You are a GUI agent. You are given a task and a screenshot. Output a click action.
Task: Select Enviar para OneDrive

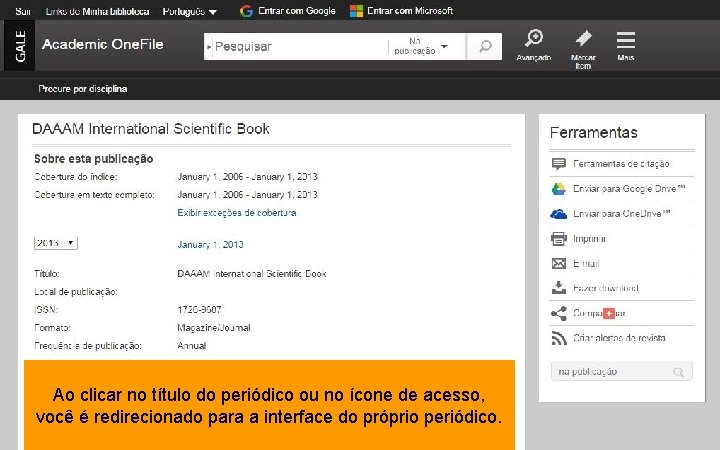pyautogui.click(x=622, y=214)
